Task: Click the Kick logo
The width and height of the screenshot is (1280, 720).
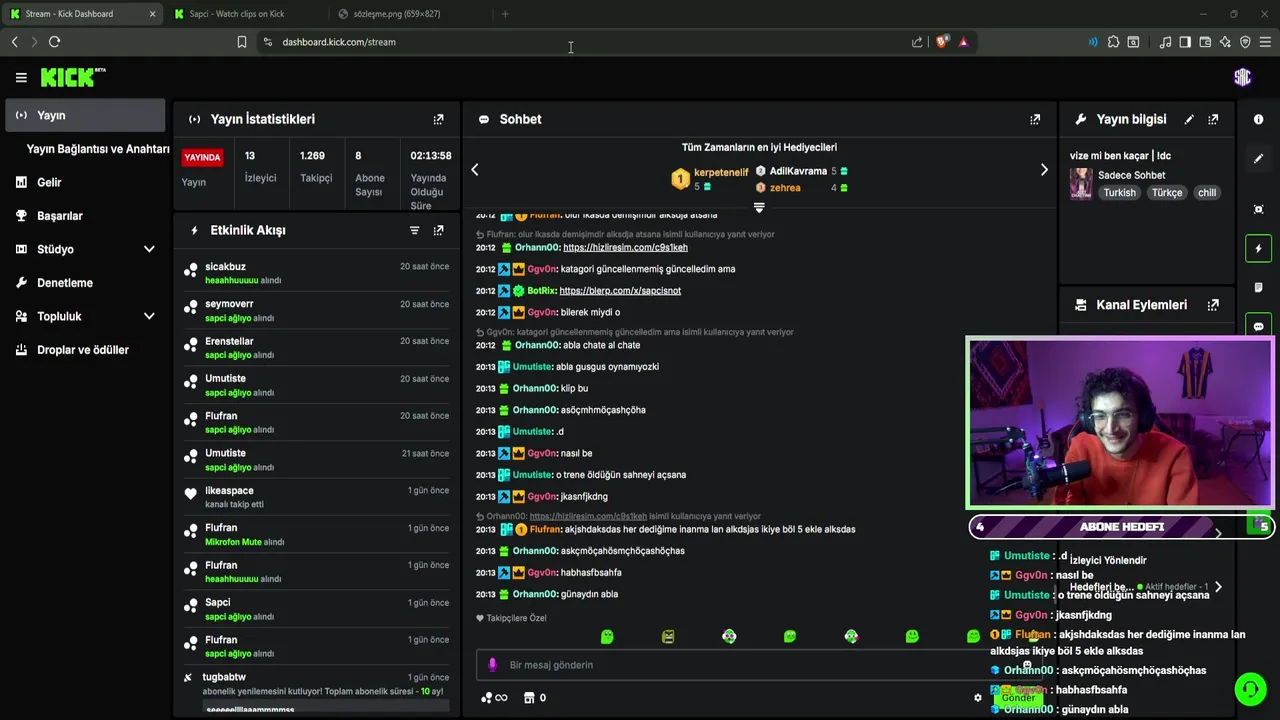Action: click(x=72, y=77)
